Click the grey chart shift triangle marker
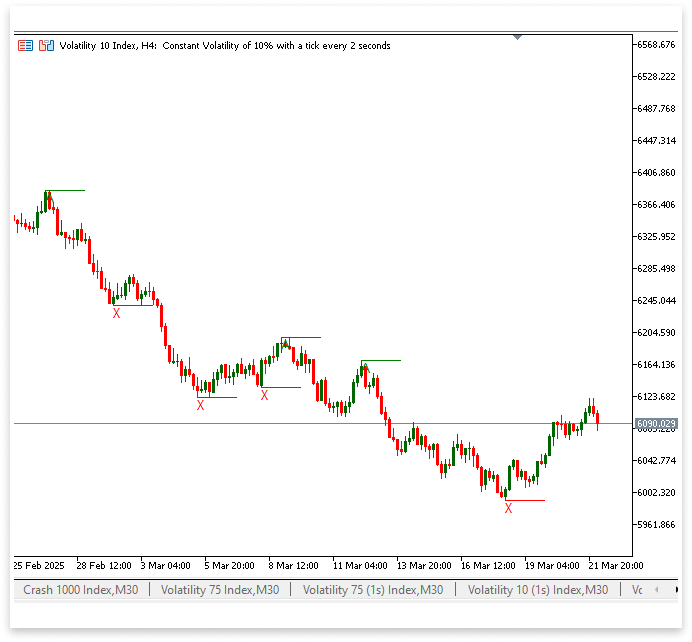This screenshot has height=642, width=692. click(x=518, y=38)
